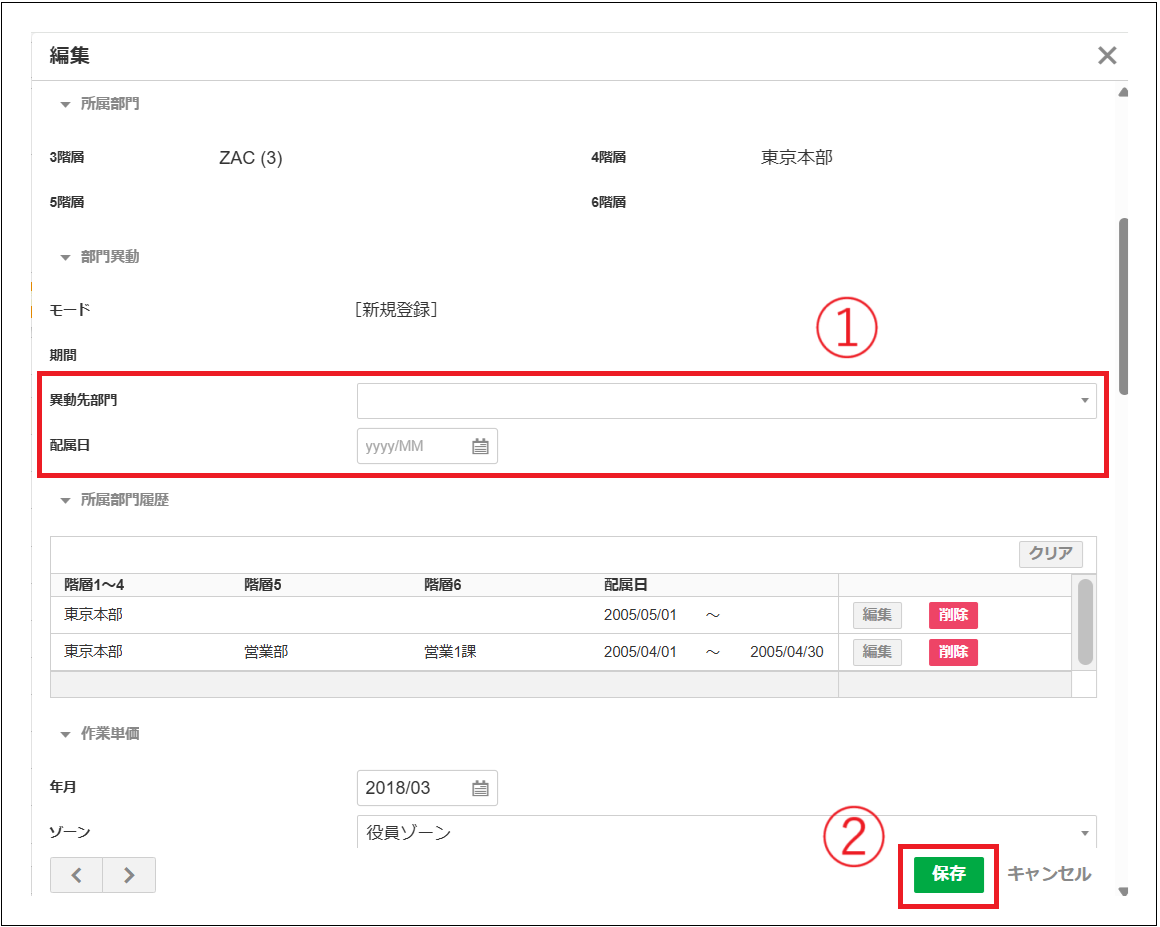Collapse the 作業単価 section
Screen dimensions: 1160x927
click(65, 735)
